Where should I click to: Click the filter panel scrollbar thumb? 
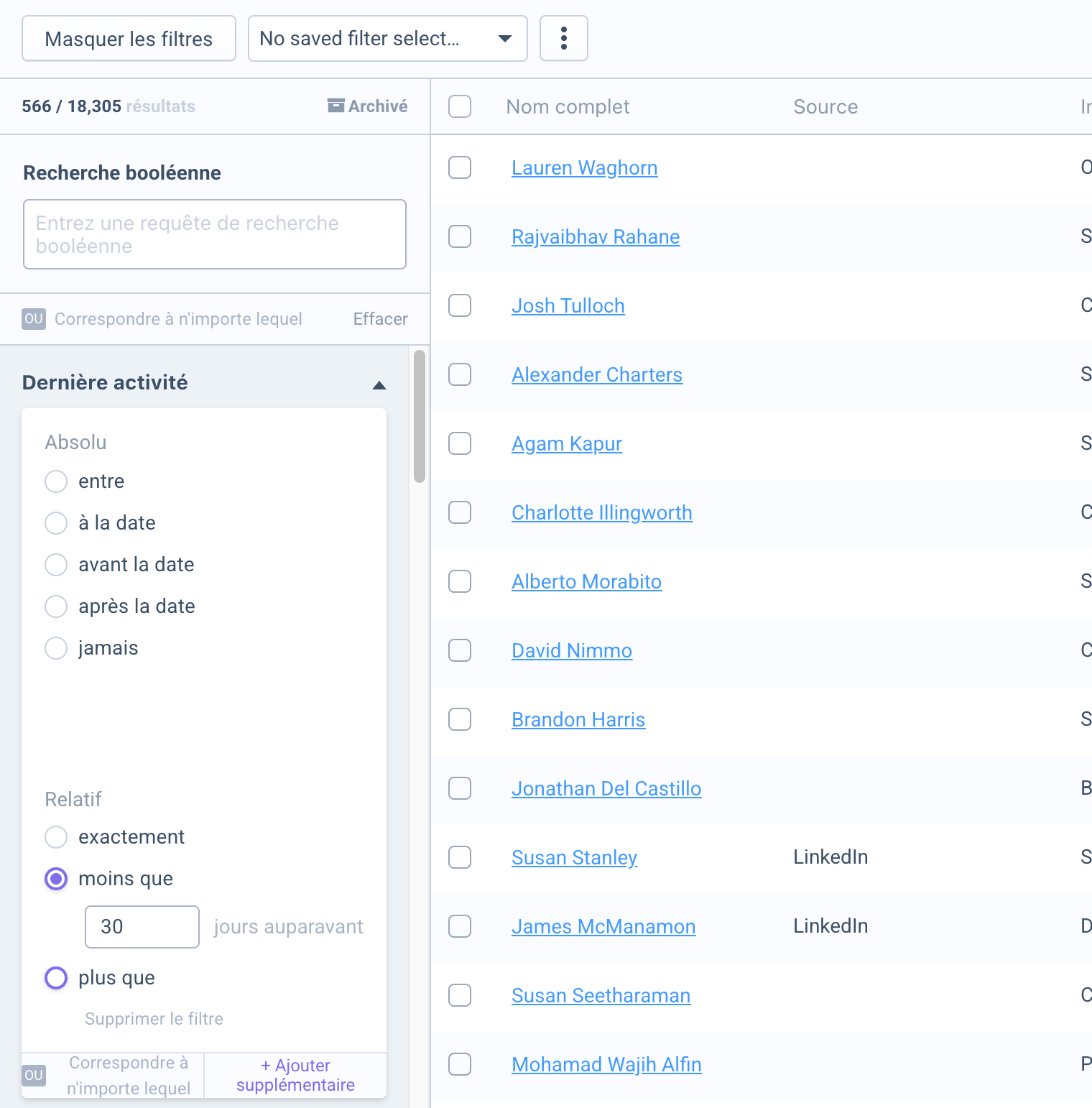(419, 416)
